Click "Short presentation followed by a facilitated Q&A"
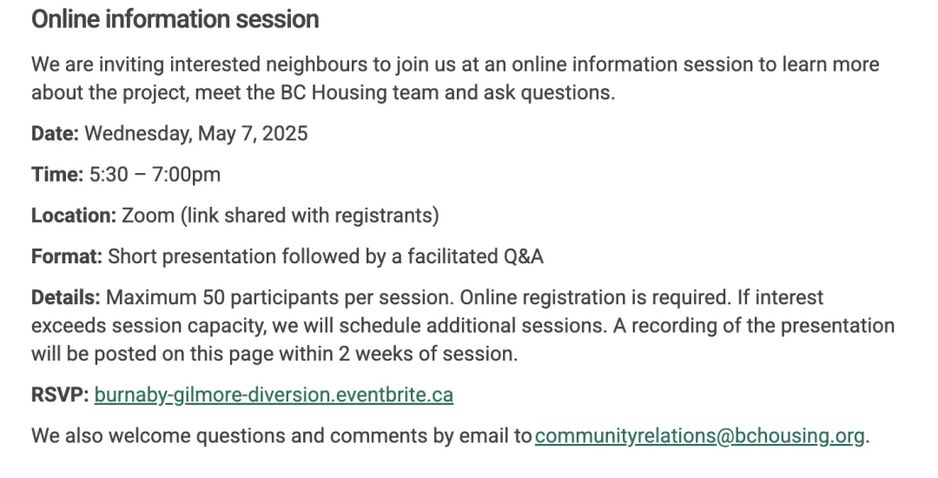 [326, 257]
